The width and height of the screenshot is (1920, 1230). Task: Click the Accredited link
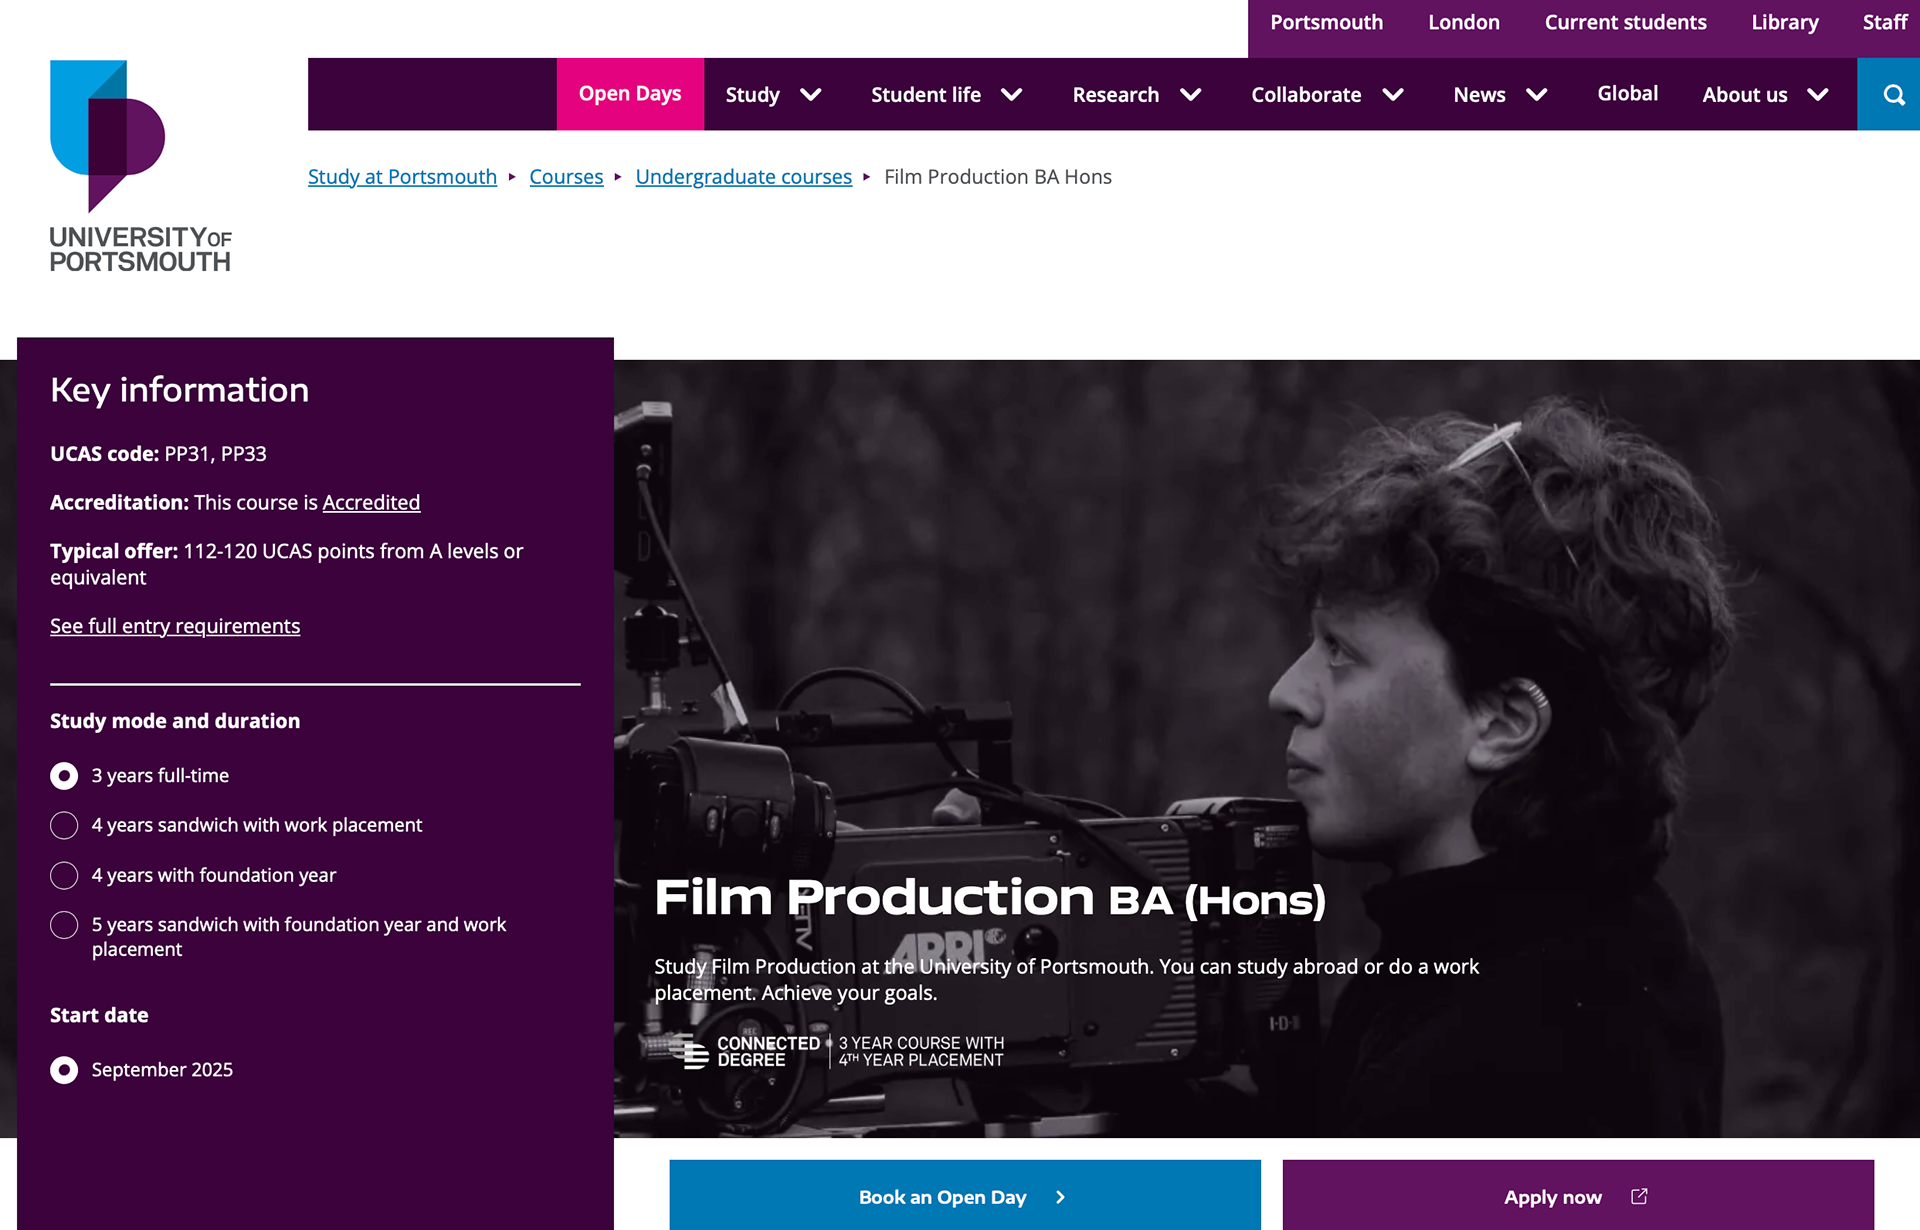click(x=371, y=503)
